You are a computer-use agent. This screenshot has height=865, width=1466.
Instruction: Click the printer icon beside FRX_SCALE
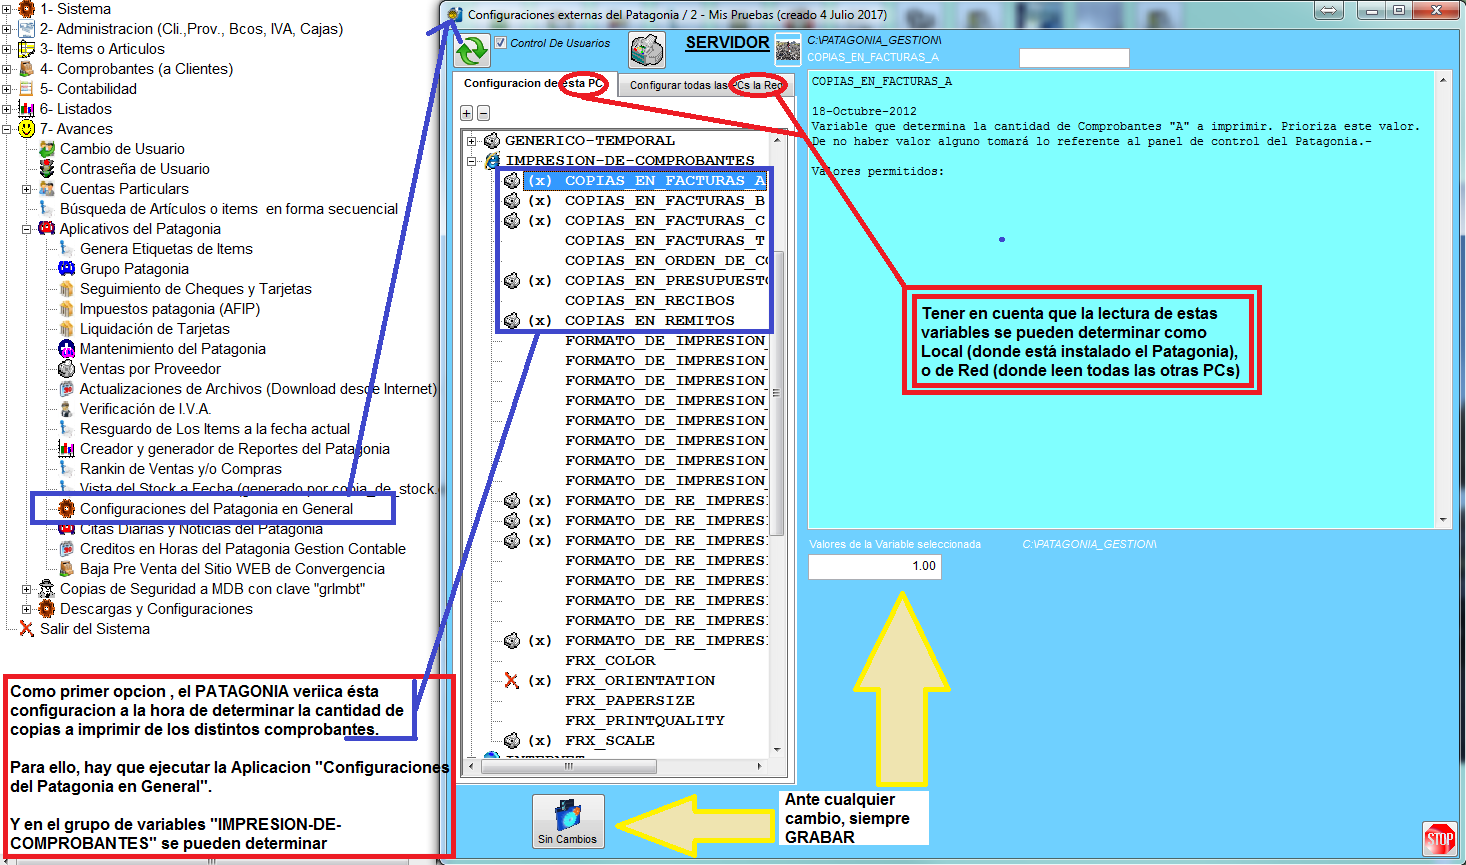click(512, 741)
